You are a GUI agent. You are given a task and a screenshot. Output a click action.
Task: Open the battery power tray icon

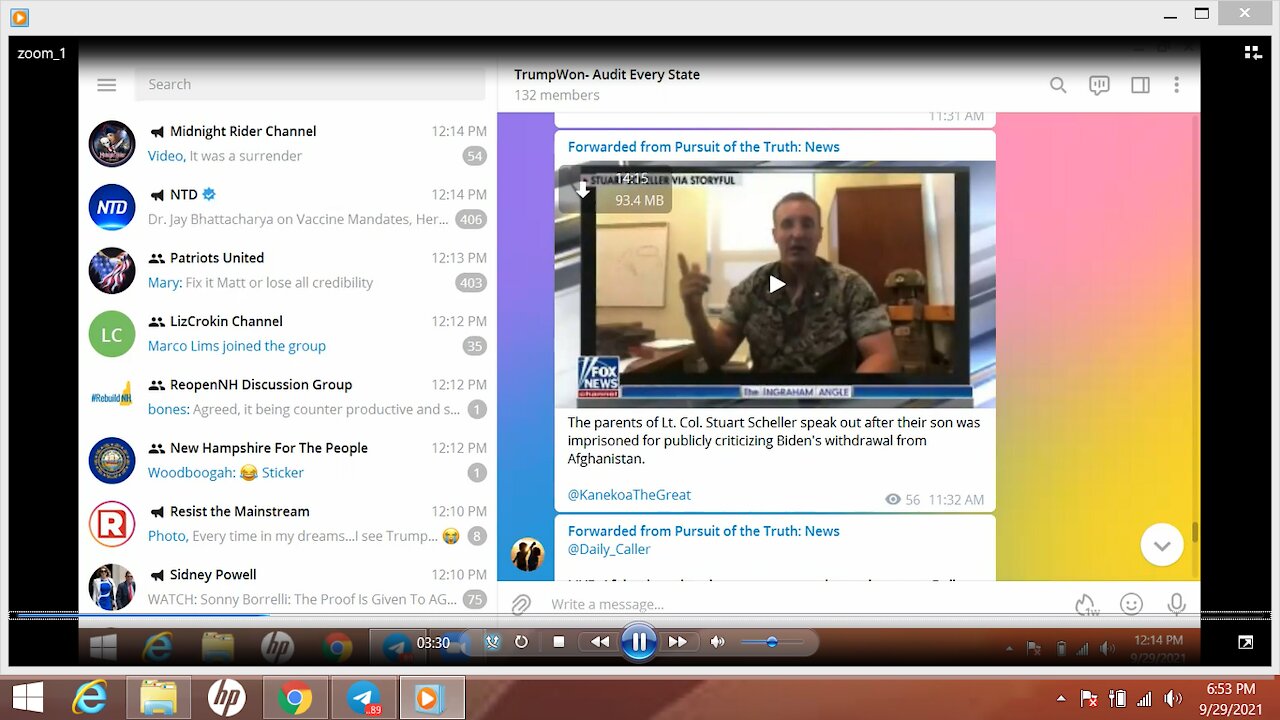pos(1117,698)
